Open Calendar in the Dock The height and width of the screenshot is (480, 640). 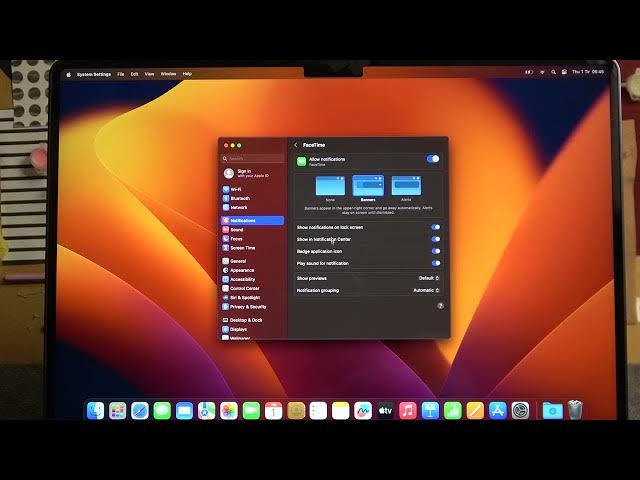[273, 410]
